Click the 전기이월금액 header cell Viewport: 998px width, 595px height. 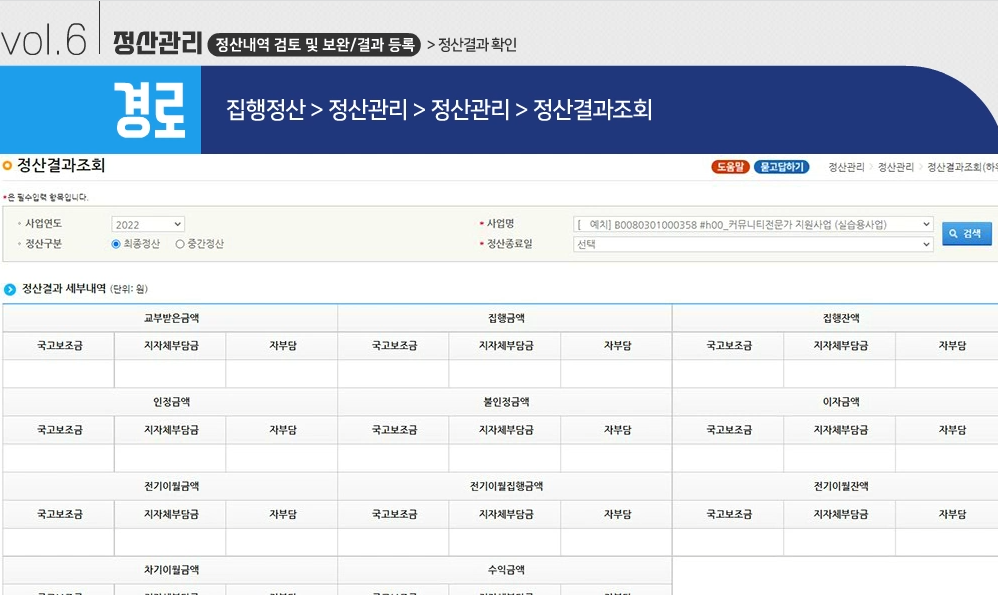pos(171,486)
